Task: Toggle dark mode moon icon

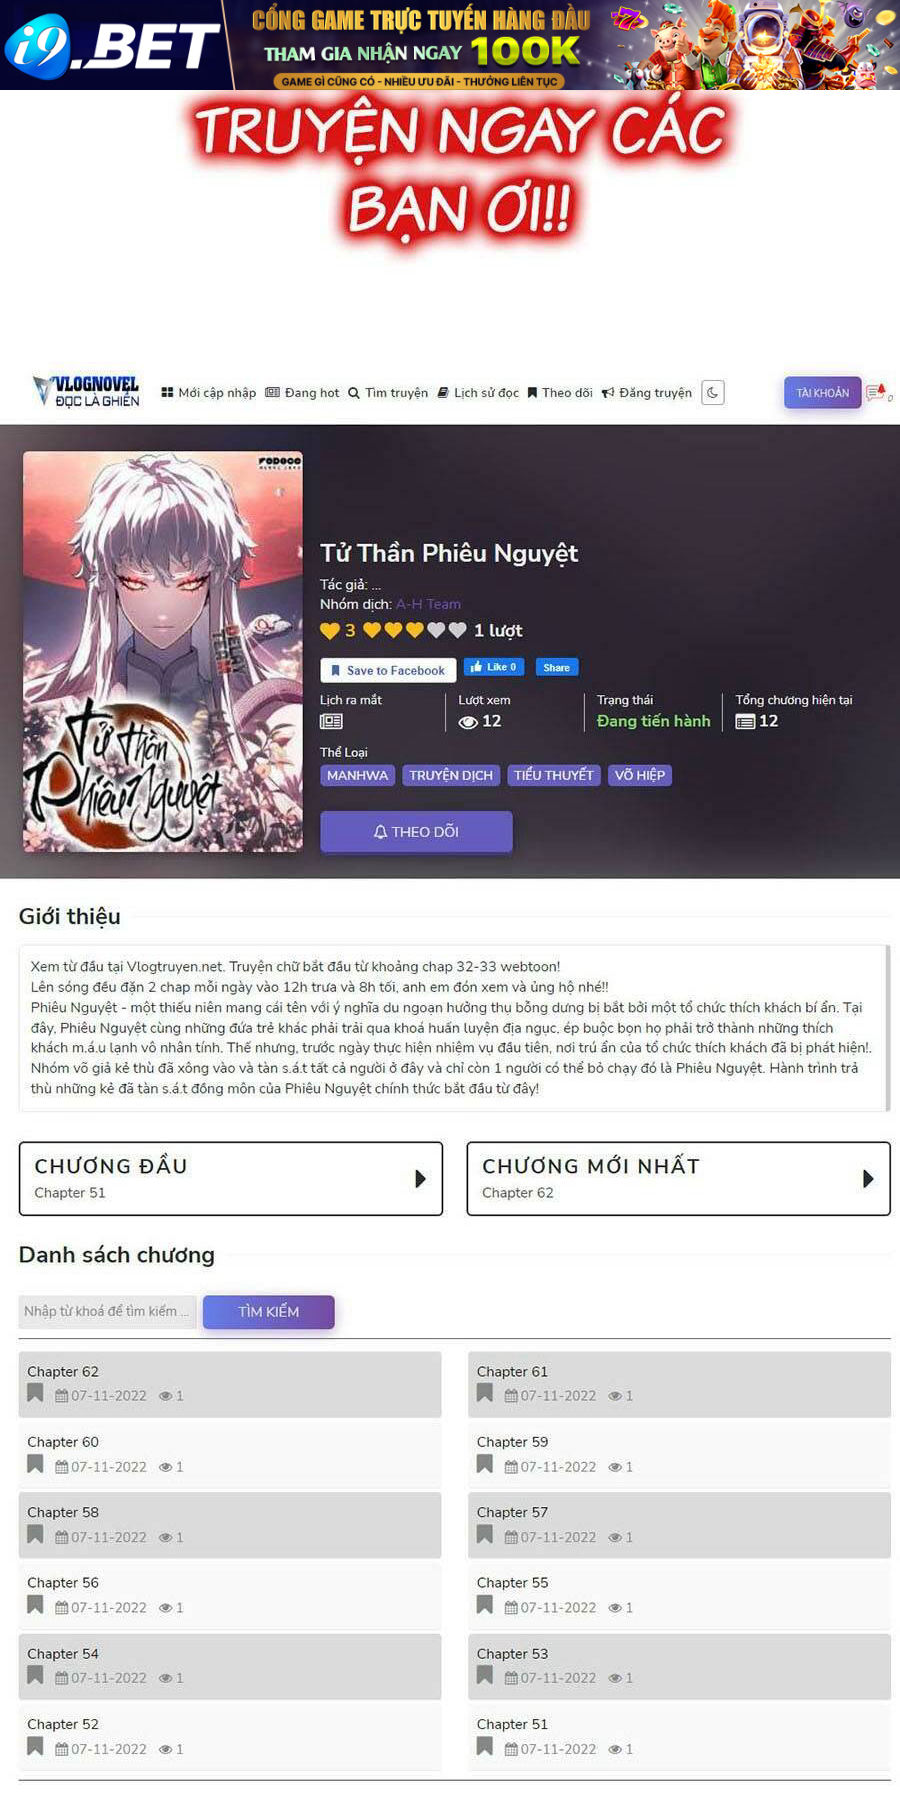Action: [x=713, y=393]
